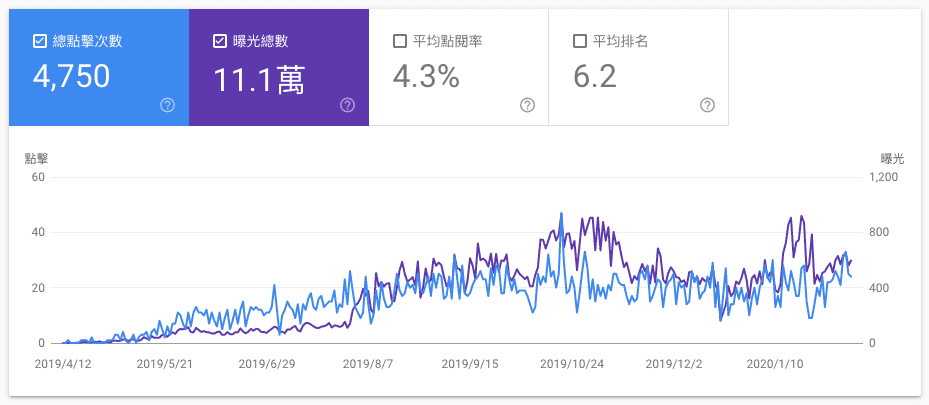Enable the 平均排名 checkbox
Screen dimensions: 929x405
pyautogui.click(x=580, y=41)
